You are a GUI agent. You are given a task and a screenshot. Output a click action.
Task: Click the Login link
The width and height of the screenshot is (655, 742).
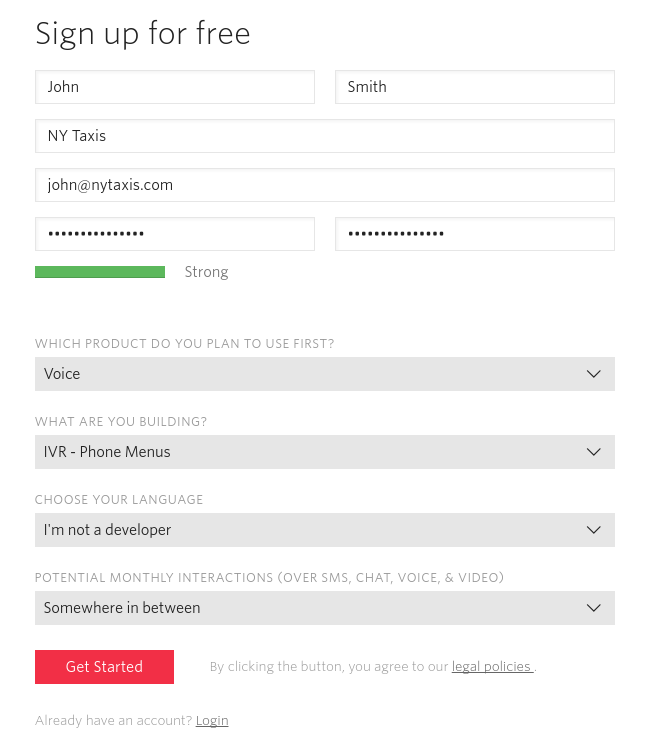[x=212, y=720]
